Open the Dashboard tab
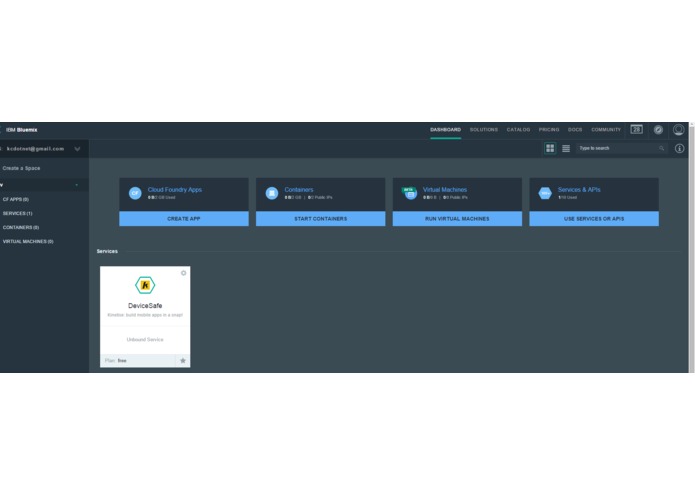Image resolution: width=695 pixels, height=494 pixels. coord(445,130)
